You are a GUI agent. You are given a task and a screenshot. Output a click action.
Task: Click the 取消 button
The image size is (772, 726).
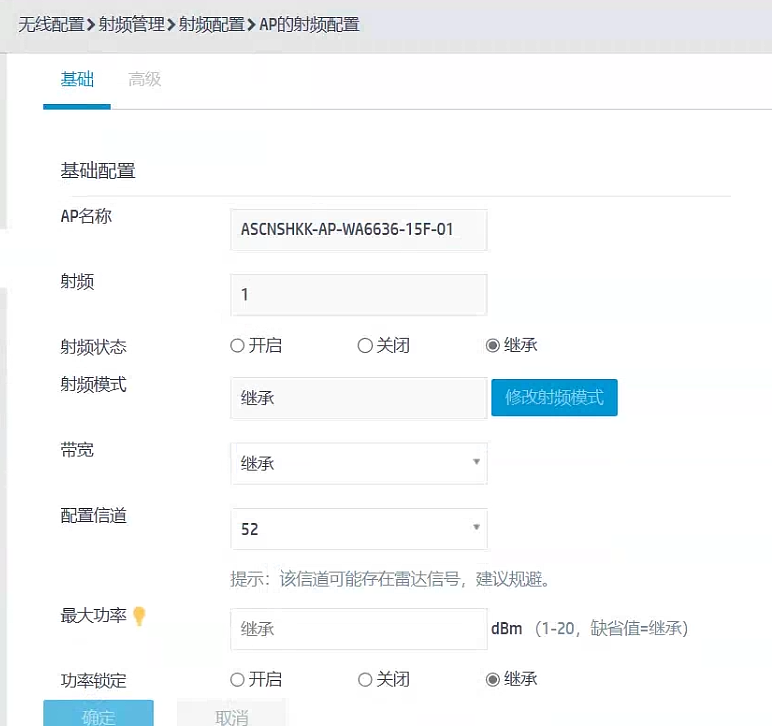click(x=231, y=713)
